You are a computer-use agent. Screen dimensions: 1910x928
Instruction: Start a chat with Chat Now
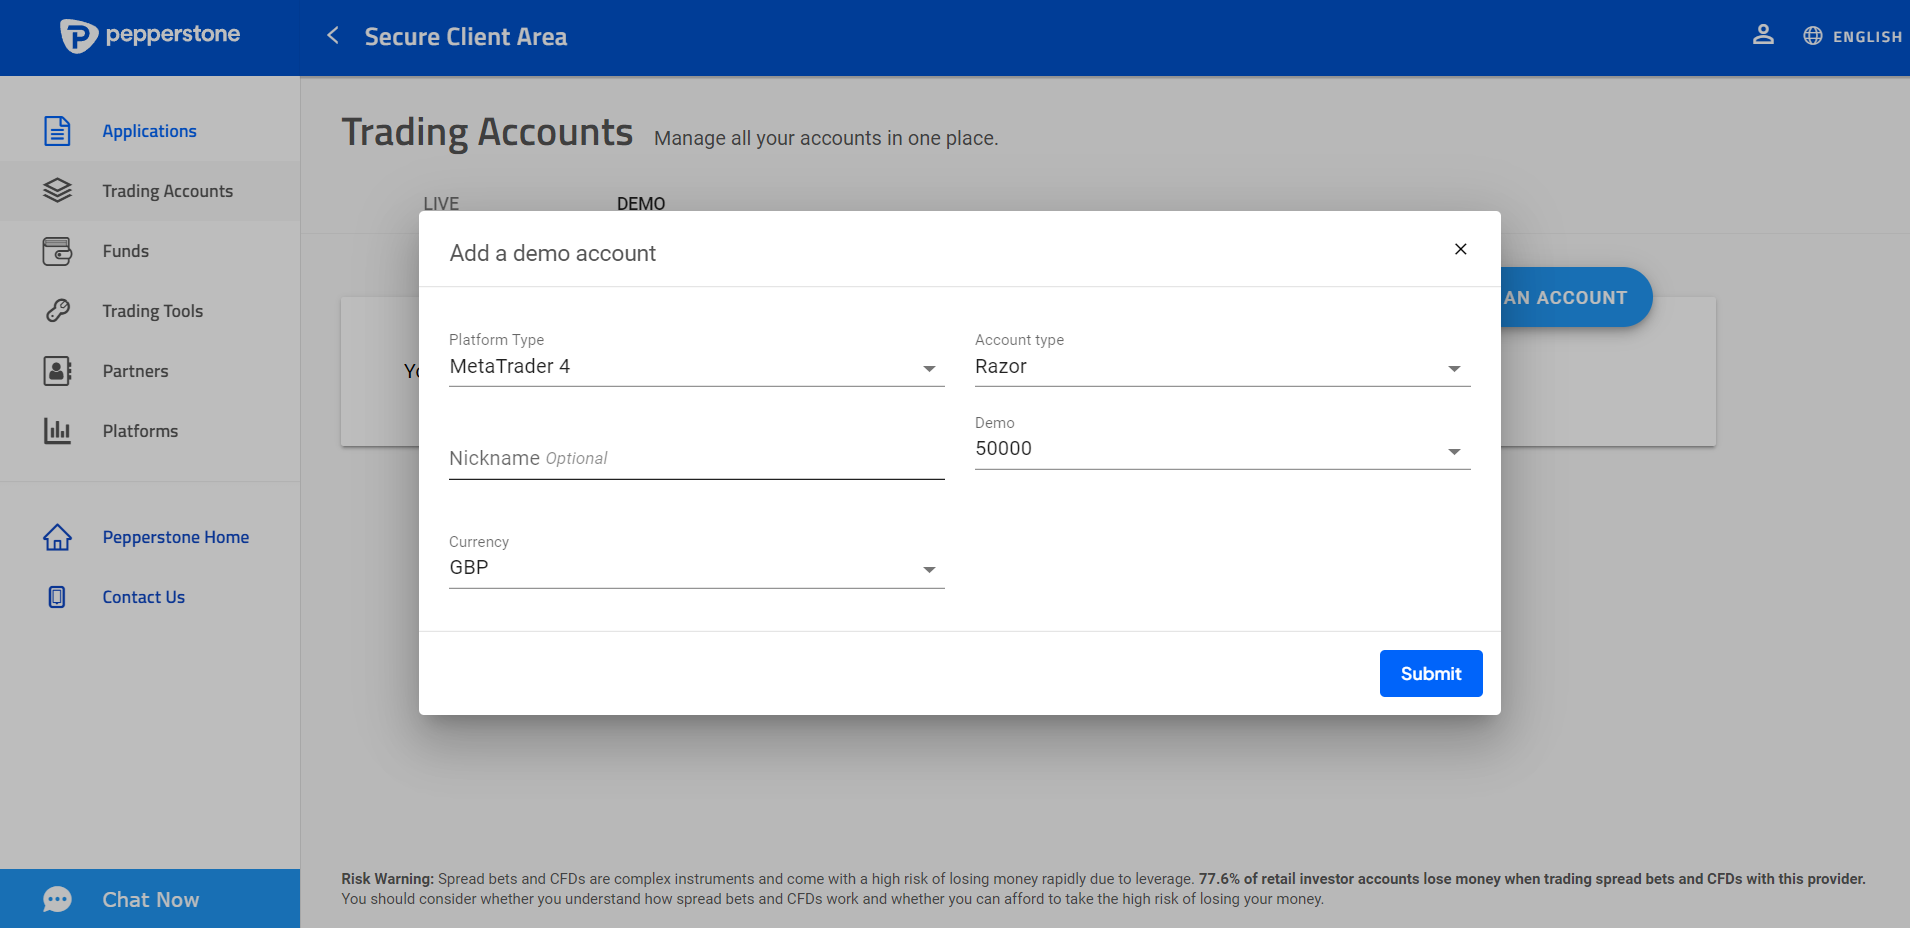(x=150, y=899)
